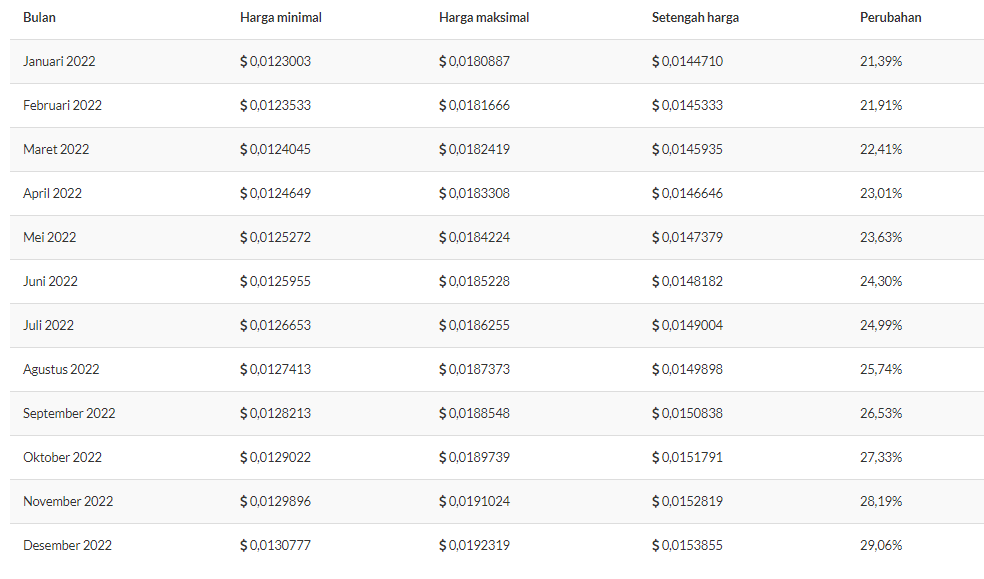Screen dimensions: 984x579
Task: Click the Maret 2022 minimum price $0,0124045
Action: tap(275, 149)
